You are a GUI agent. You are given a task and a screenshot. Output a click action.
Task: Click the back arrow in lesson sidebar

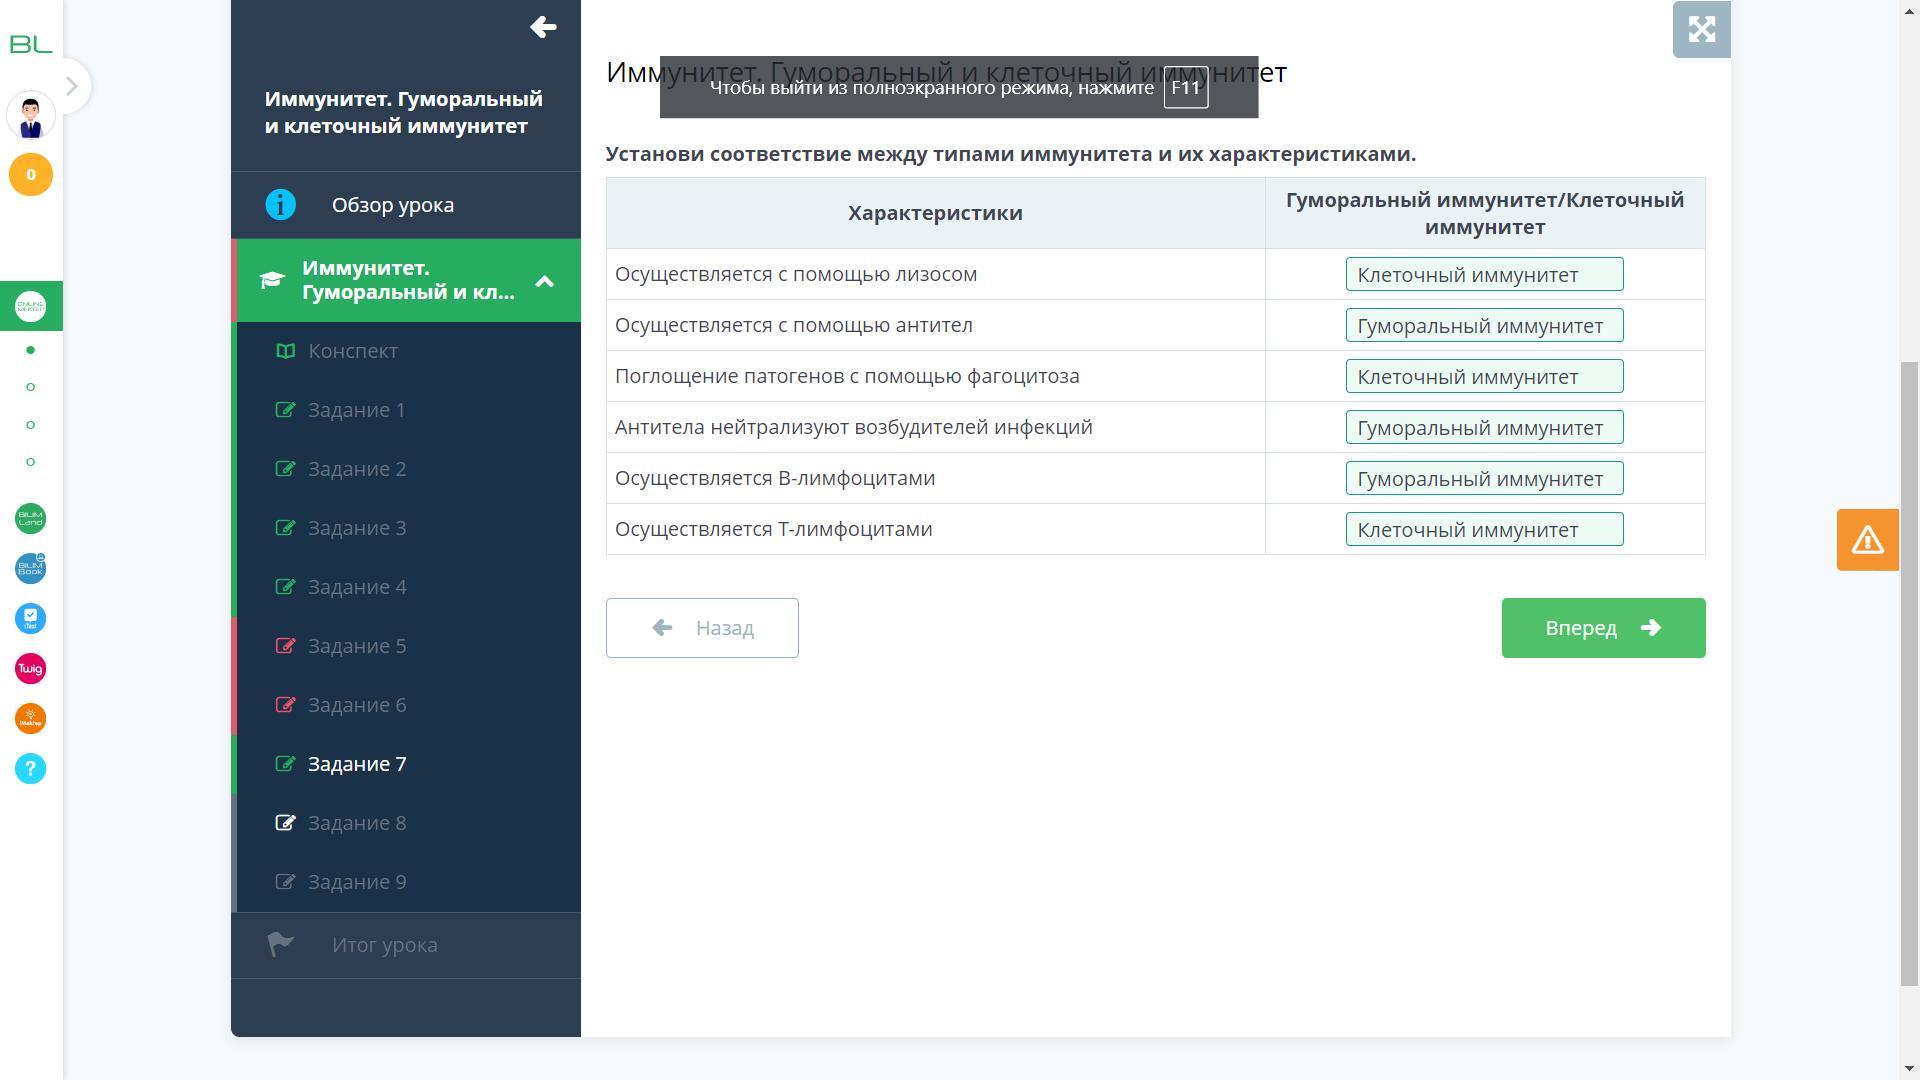point(543,27)
